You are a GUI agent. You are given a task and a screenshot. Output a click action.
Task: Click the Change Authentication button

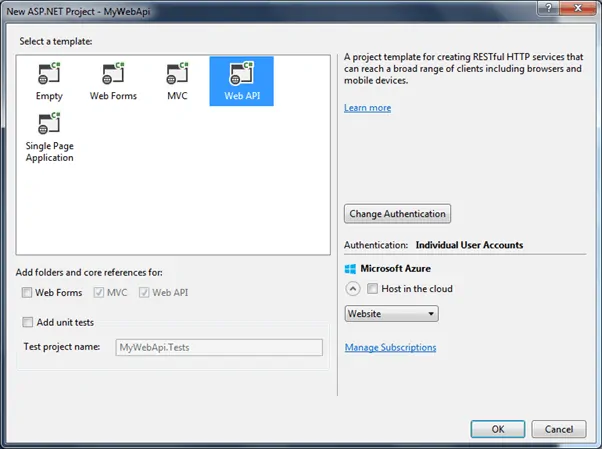click(397, 214)
